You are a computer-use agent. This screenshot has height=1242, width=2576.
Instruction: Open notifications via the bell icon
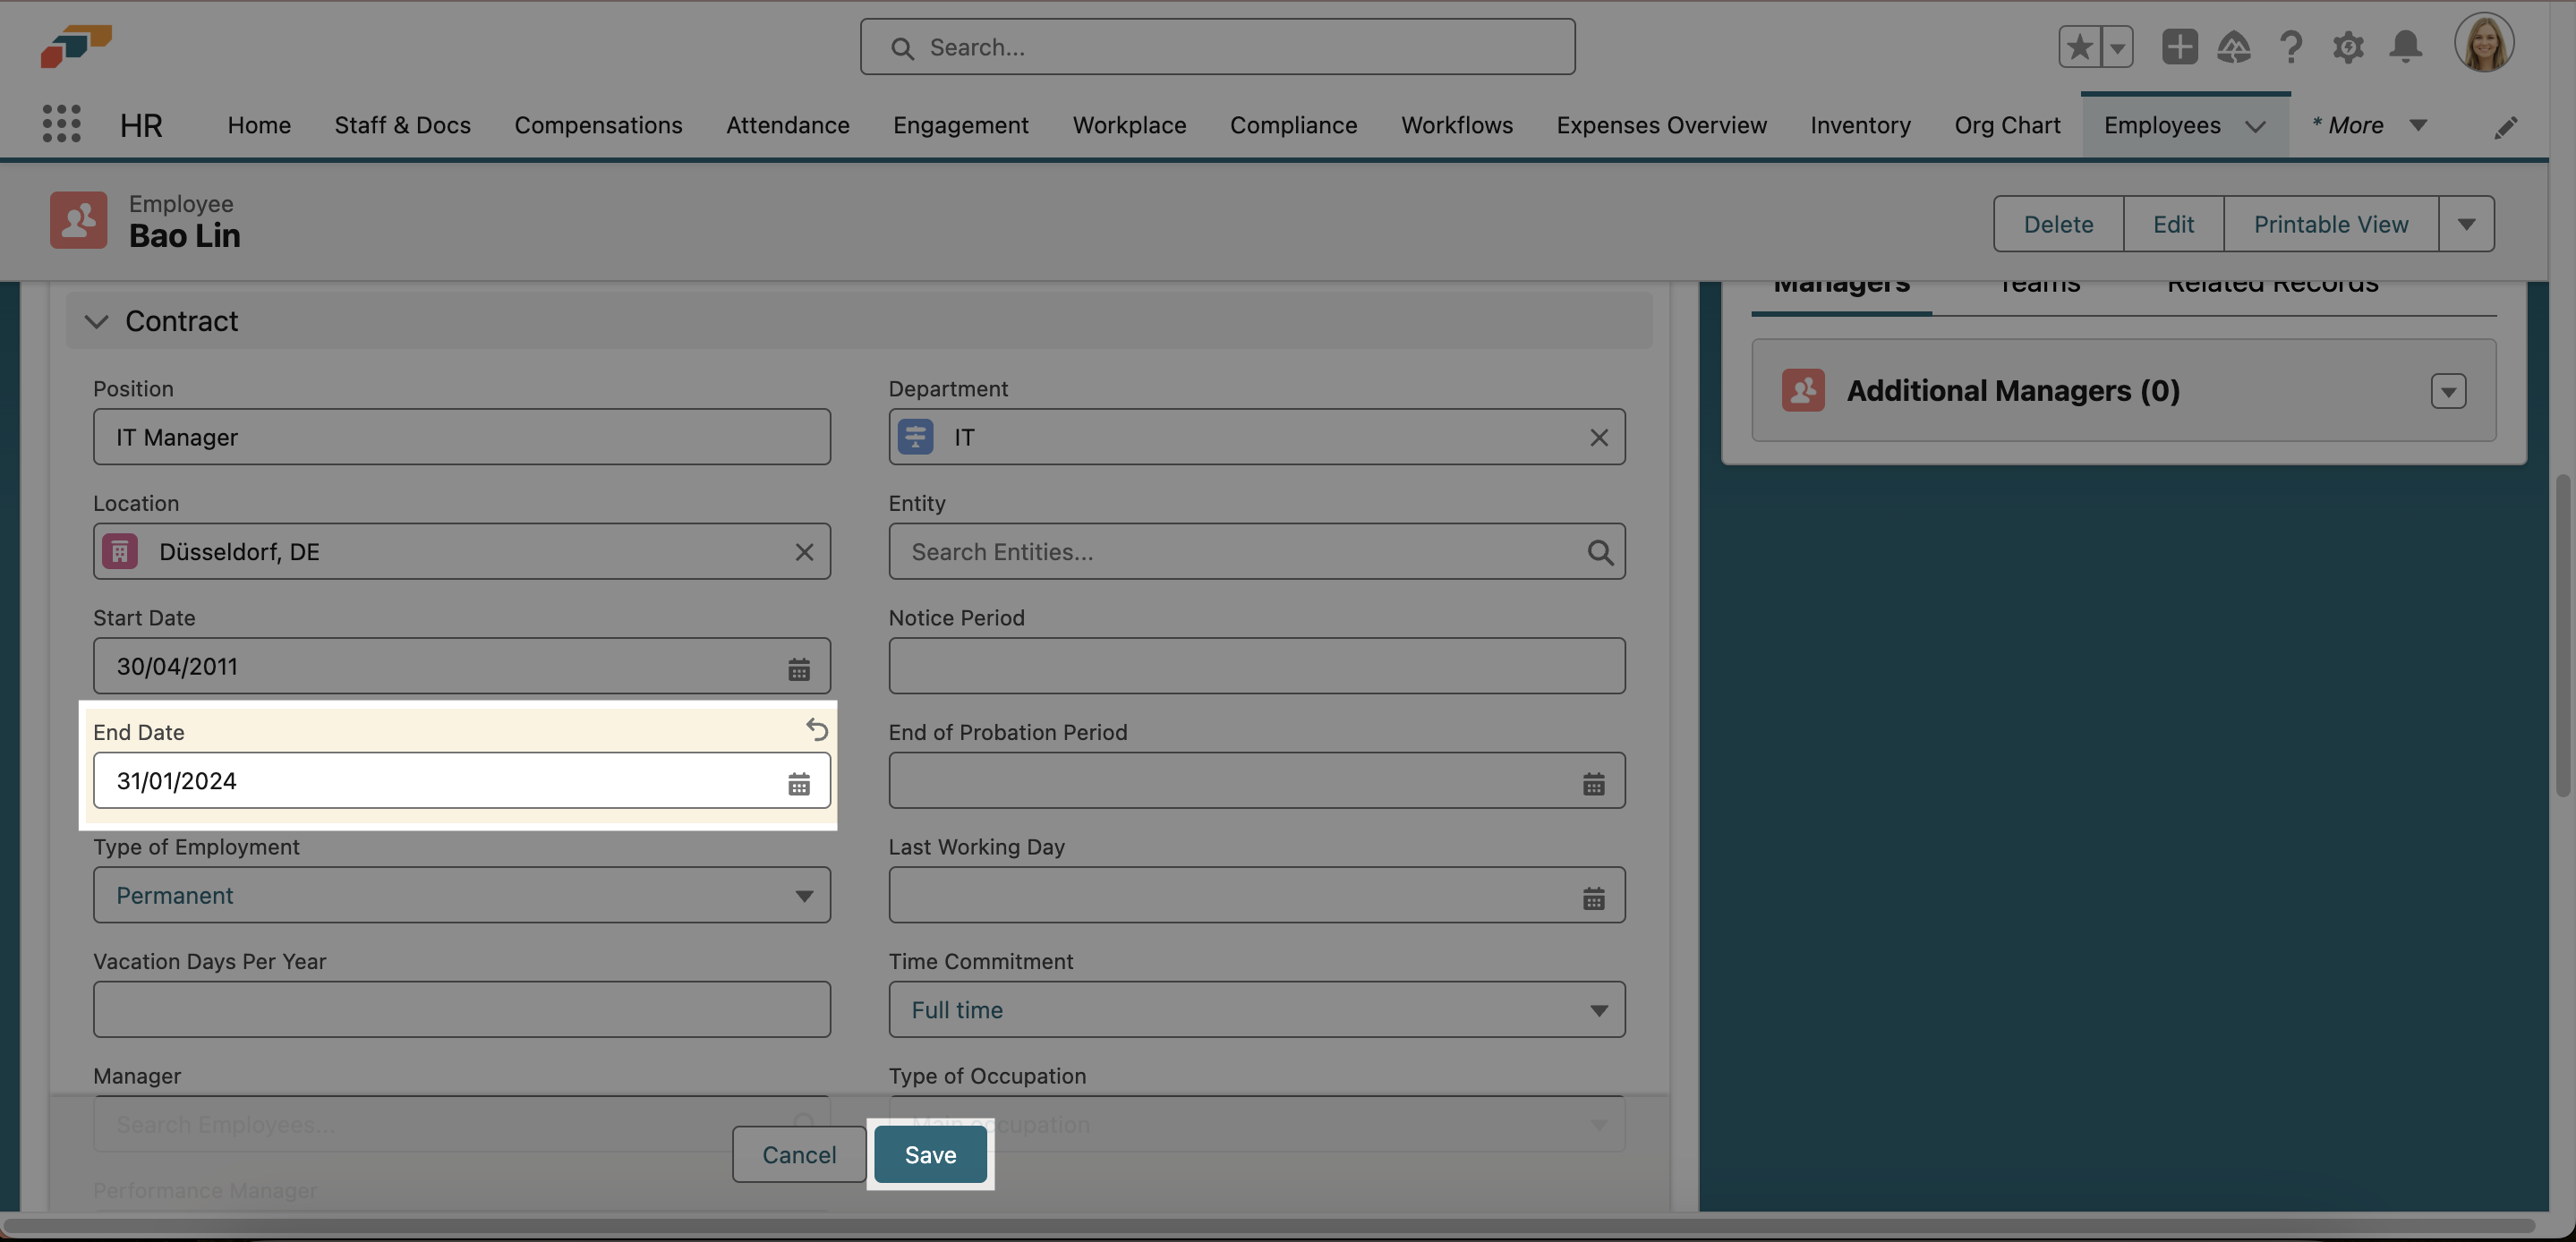pos(2406,46)
